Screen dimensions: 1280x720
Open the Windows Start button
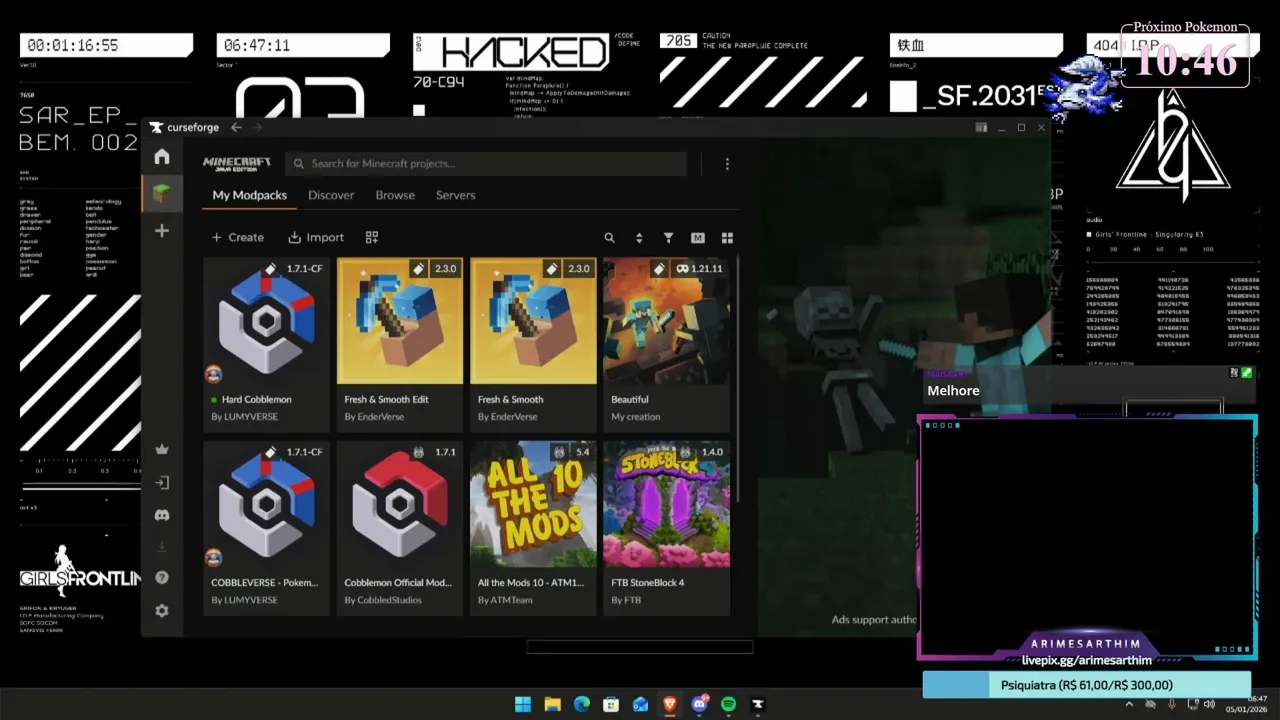coord(523,704)
